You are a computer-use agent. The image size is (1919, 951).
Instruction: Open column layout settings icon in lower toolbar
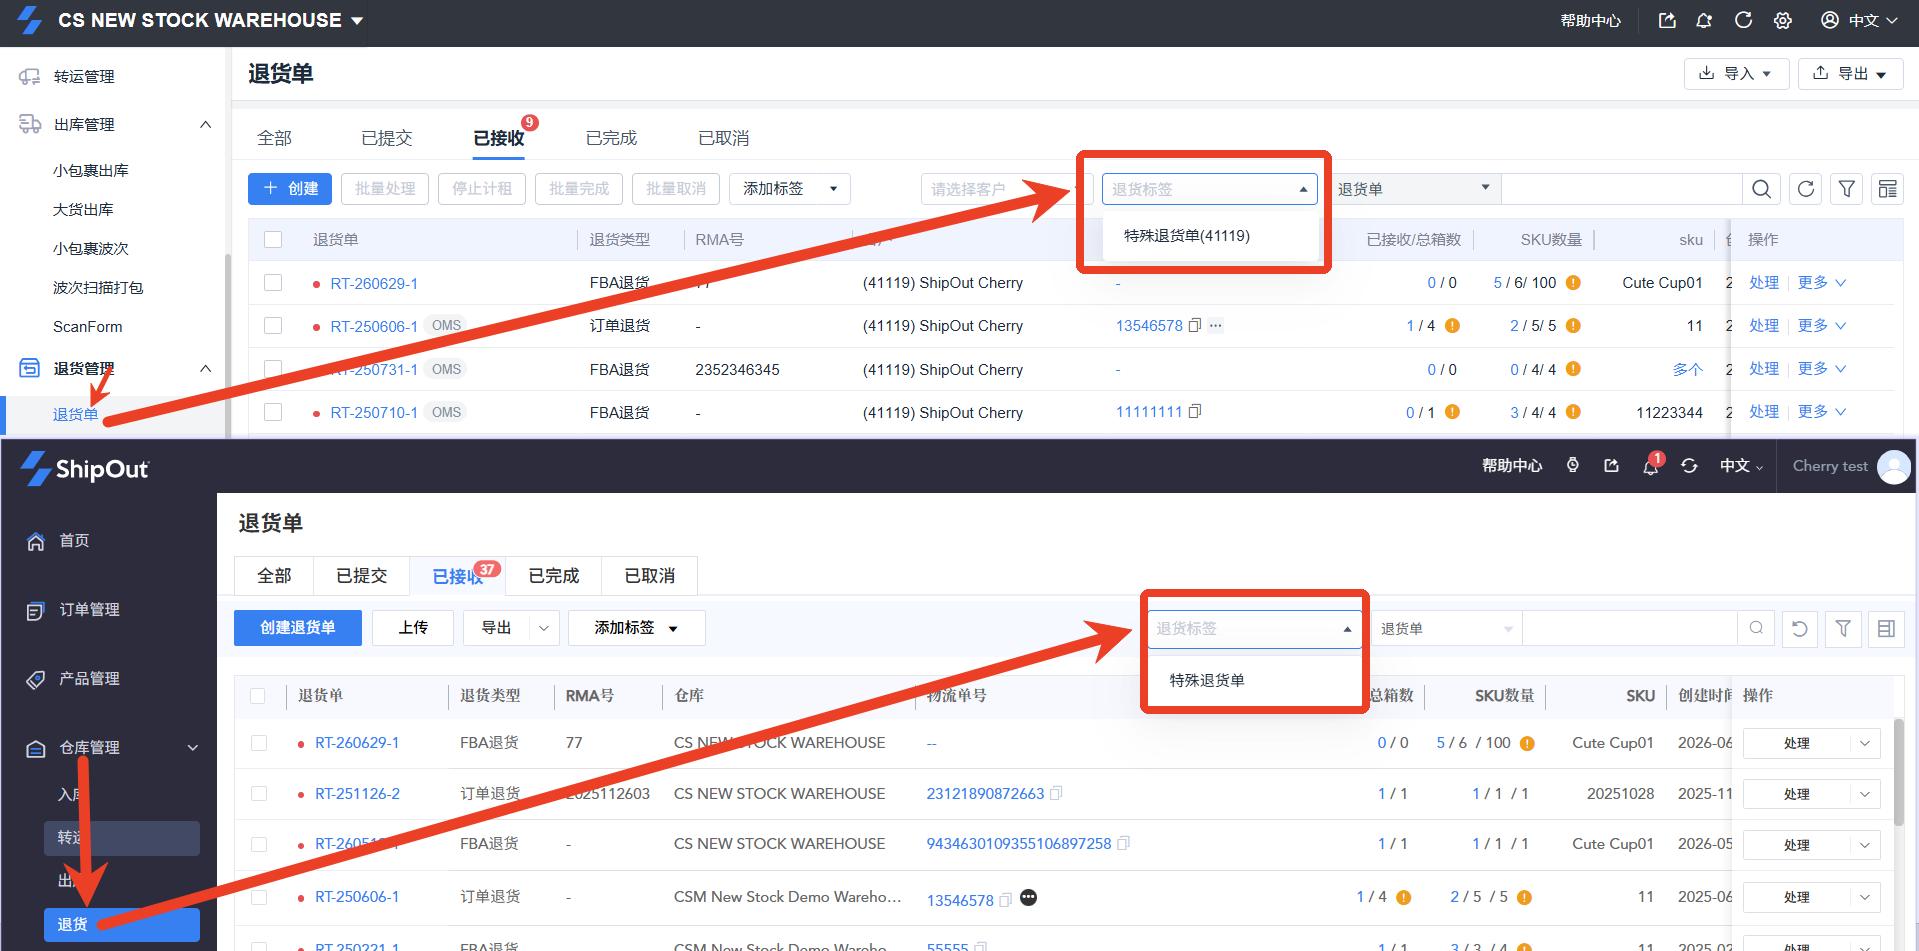(x=1886, y=629)
